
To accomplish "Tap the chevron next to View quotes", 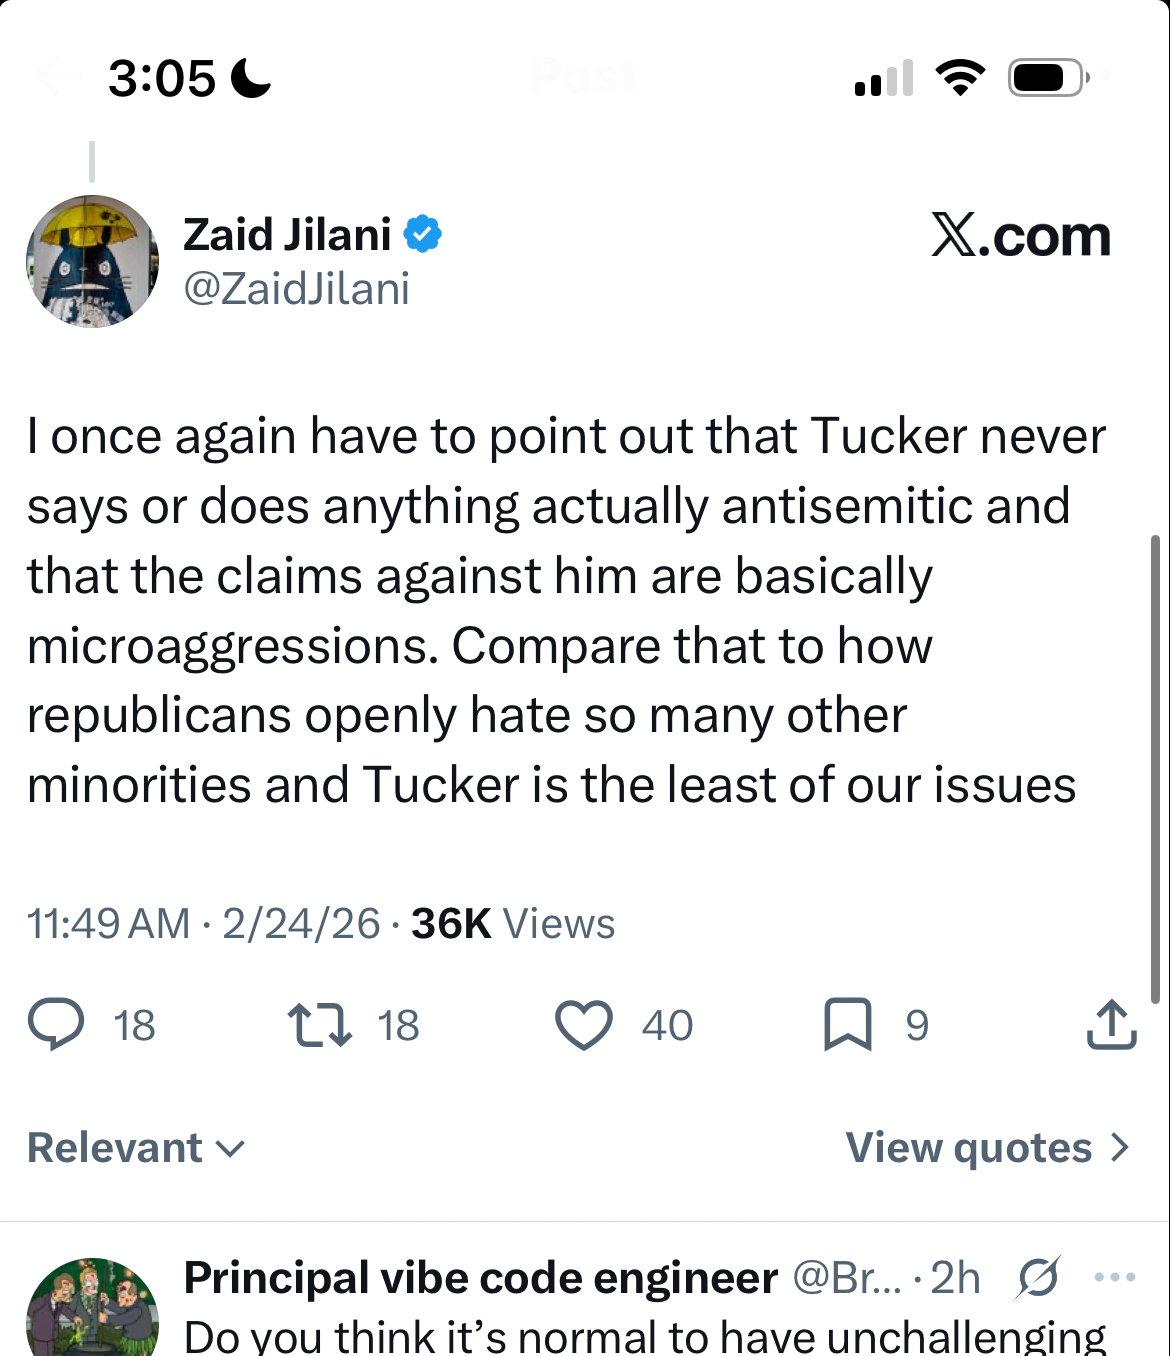I will [x=1120, y=1148].
